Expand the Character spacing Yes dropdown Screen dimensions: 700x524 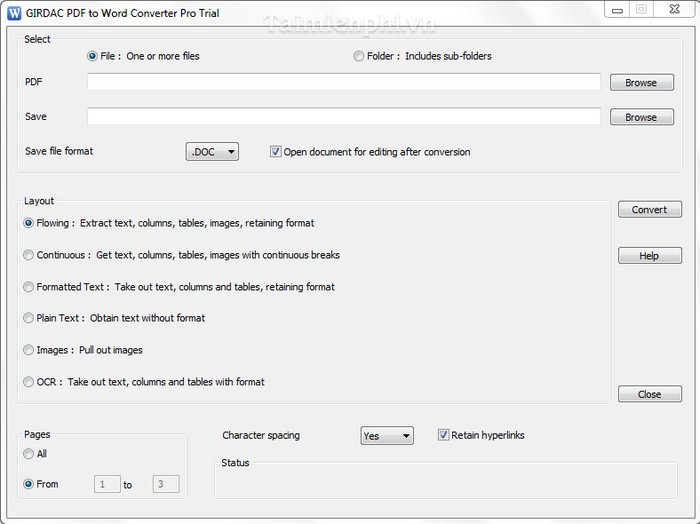click(x=386, y=436)
